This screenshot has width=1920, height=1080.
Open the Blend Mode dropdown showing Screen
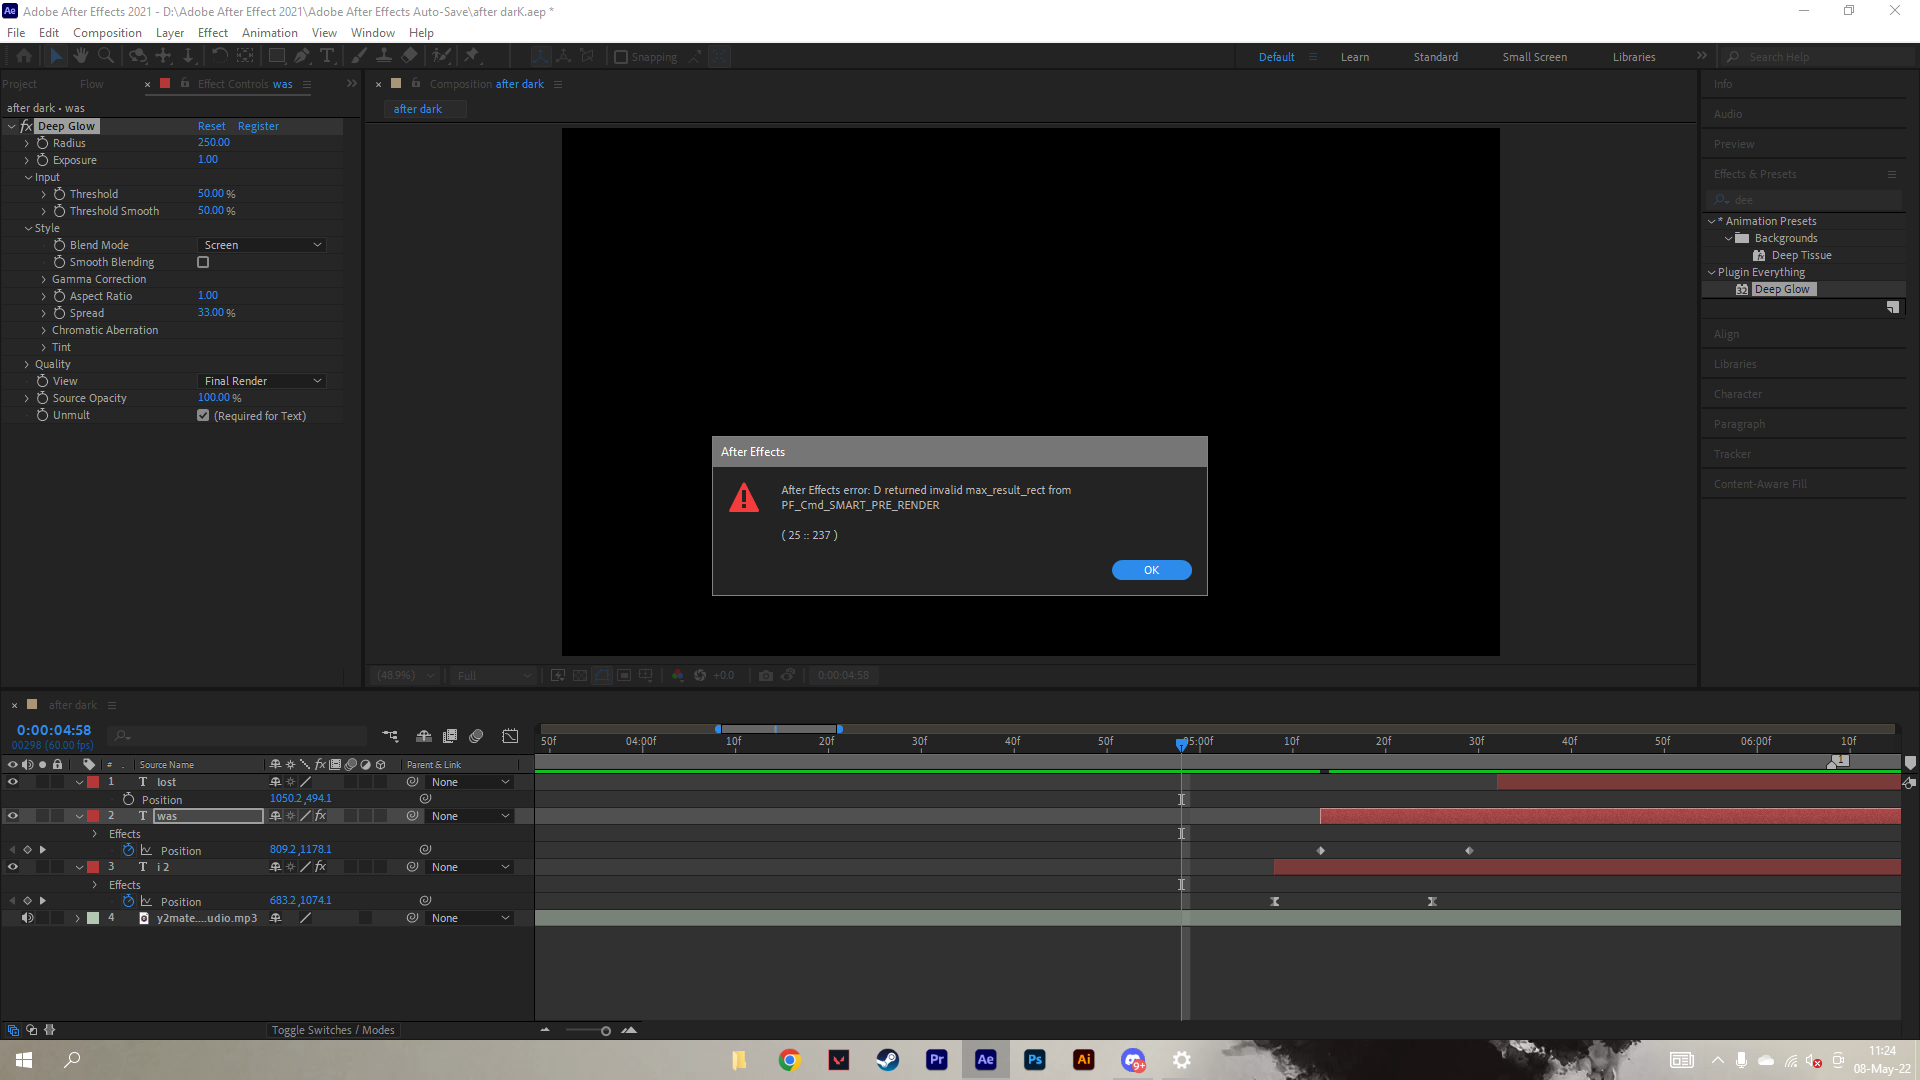pyautogui.click(x=261, y=245)
